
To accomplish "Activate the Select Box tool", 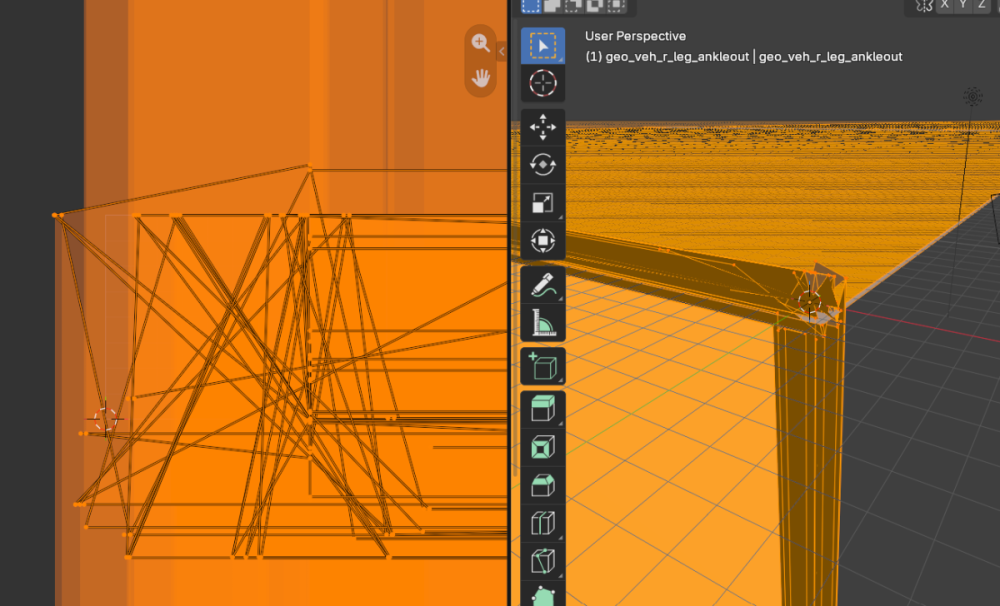I will 543,46.
